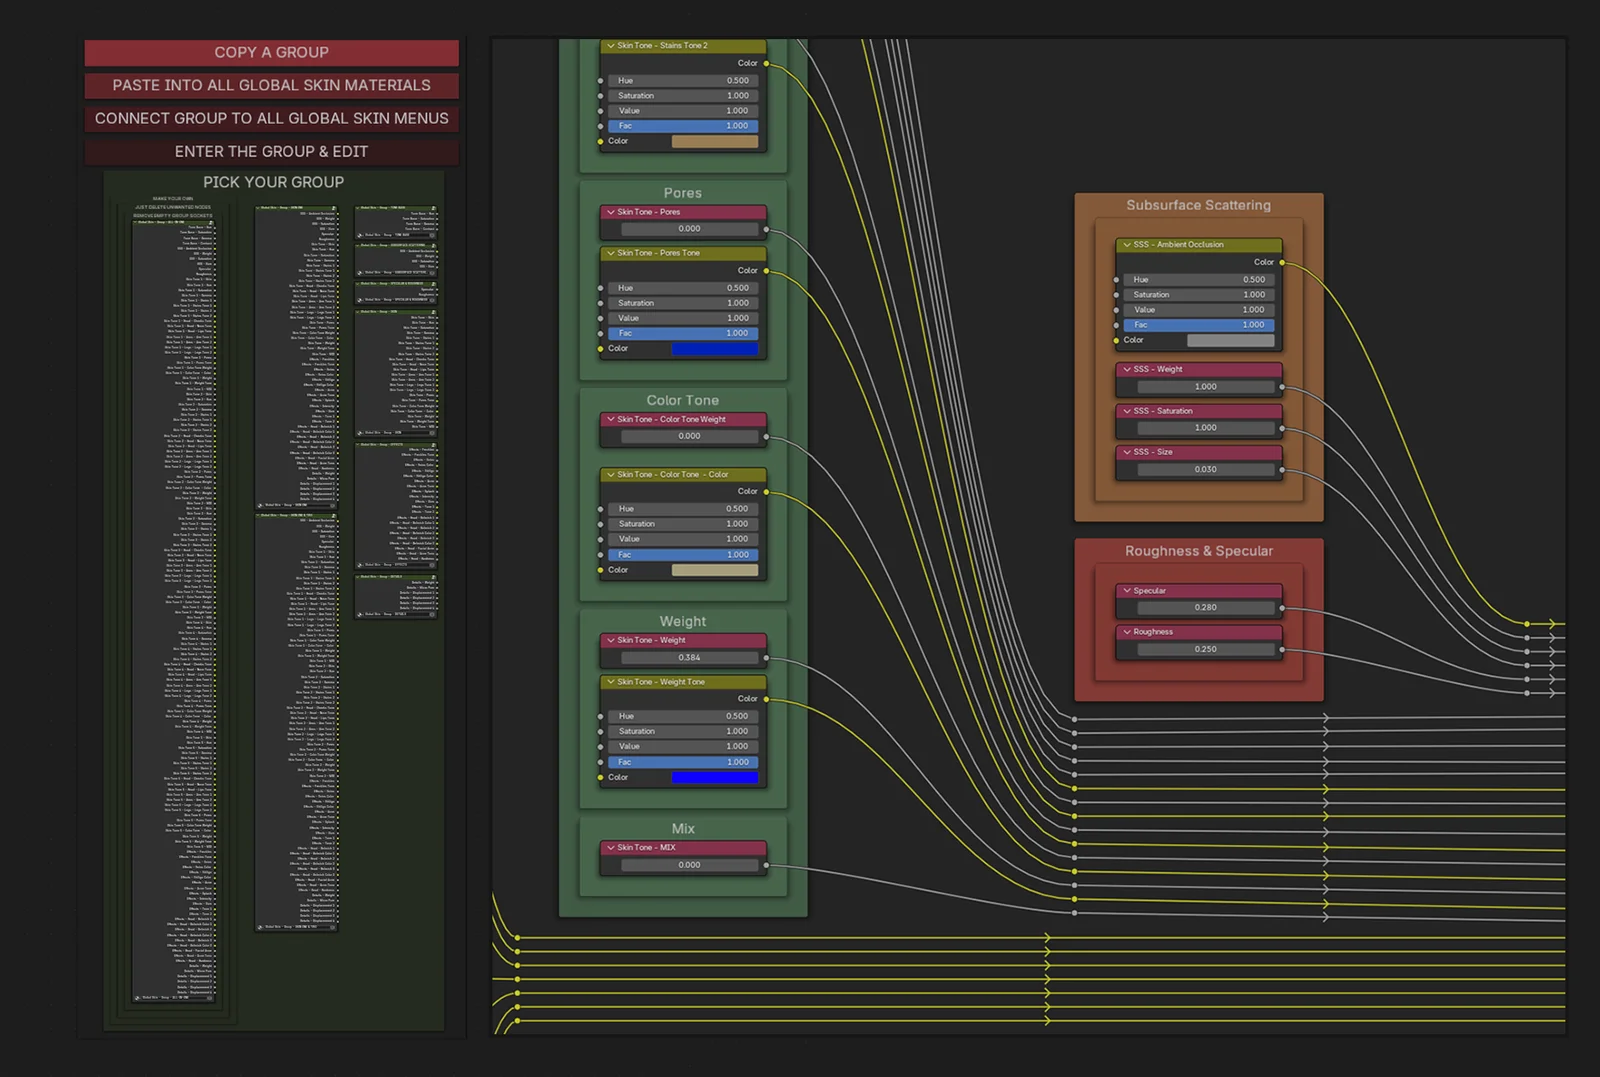Open the blue Color swatch in Pores Tone node
Viewport: 1600px width, 1077px height.
pos(716,348)
